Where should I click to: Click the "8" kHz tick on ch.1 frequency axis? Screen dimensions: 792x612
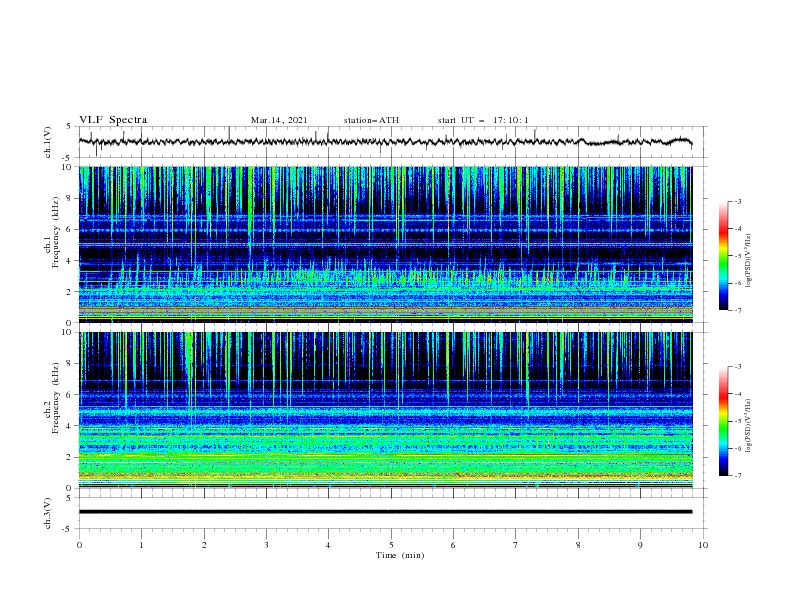click(x=69, y=198)
